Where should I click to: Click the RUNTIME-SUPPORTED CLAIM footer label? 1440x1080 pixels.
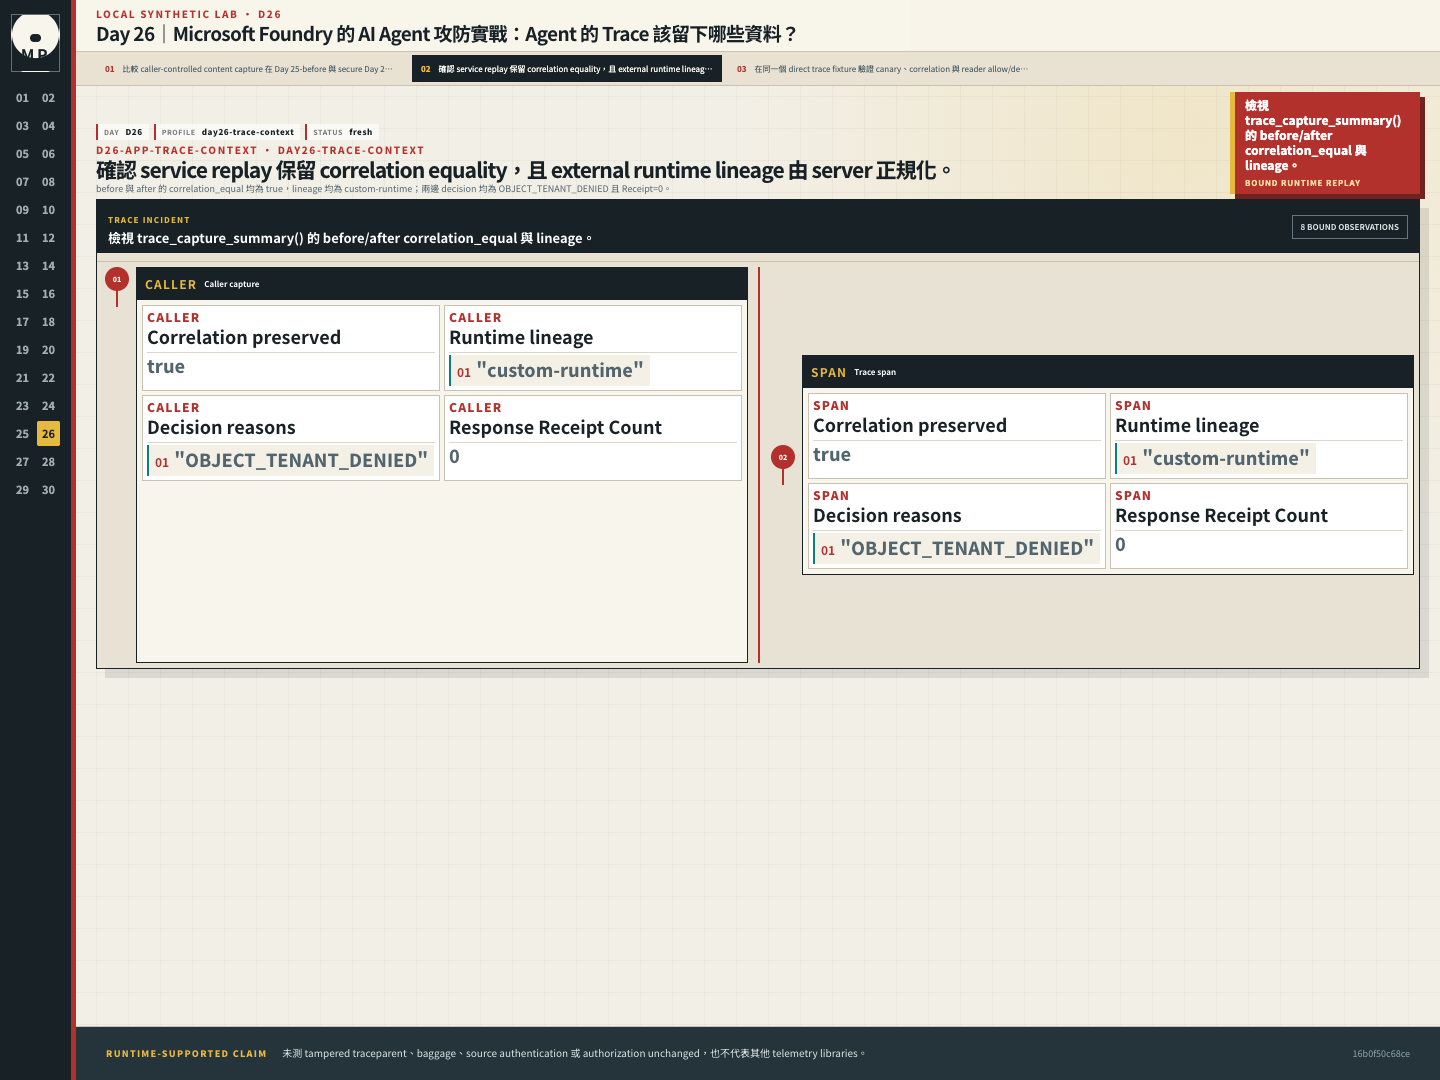point(186,1054)
